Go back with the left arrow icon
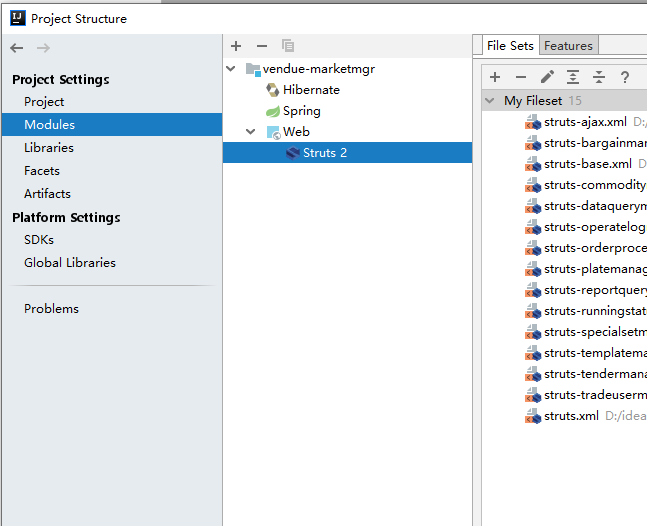 point(17,48)
